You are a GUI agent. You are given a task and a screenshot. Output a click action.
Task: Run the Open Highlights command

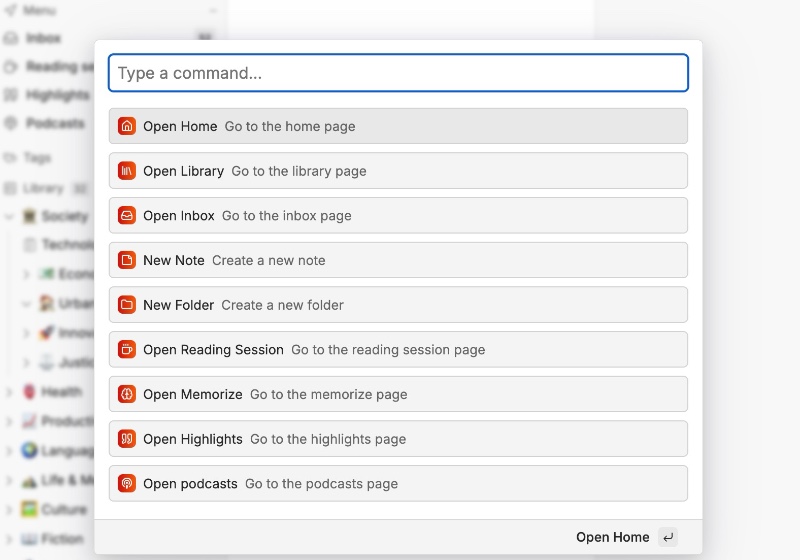point(398,439)
